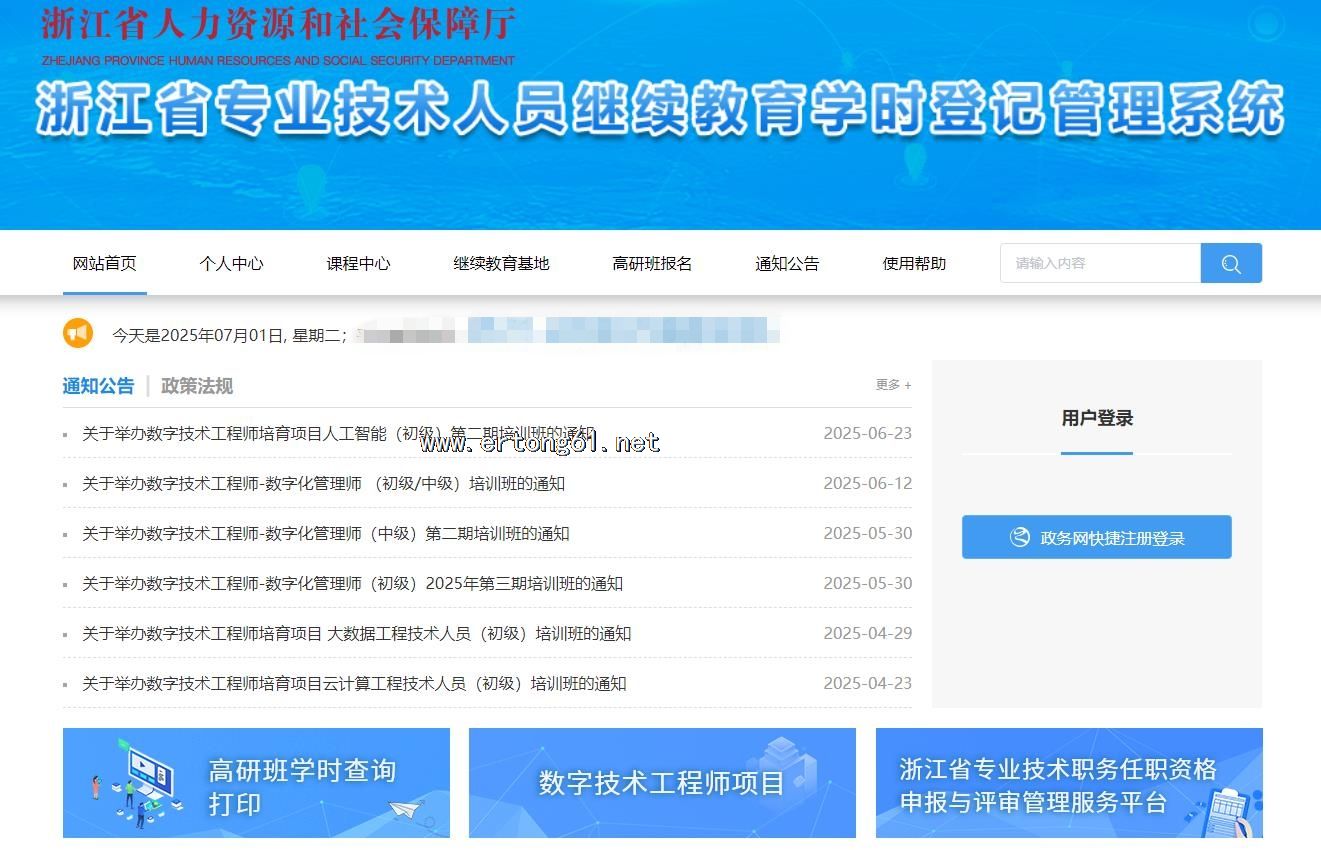1321x850 pixels.
Task: Switch to the 政策法规 tab
Action: click(x=197, y=386)
